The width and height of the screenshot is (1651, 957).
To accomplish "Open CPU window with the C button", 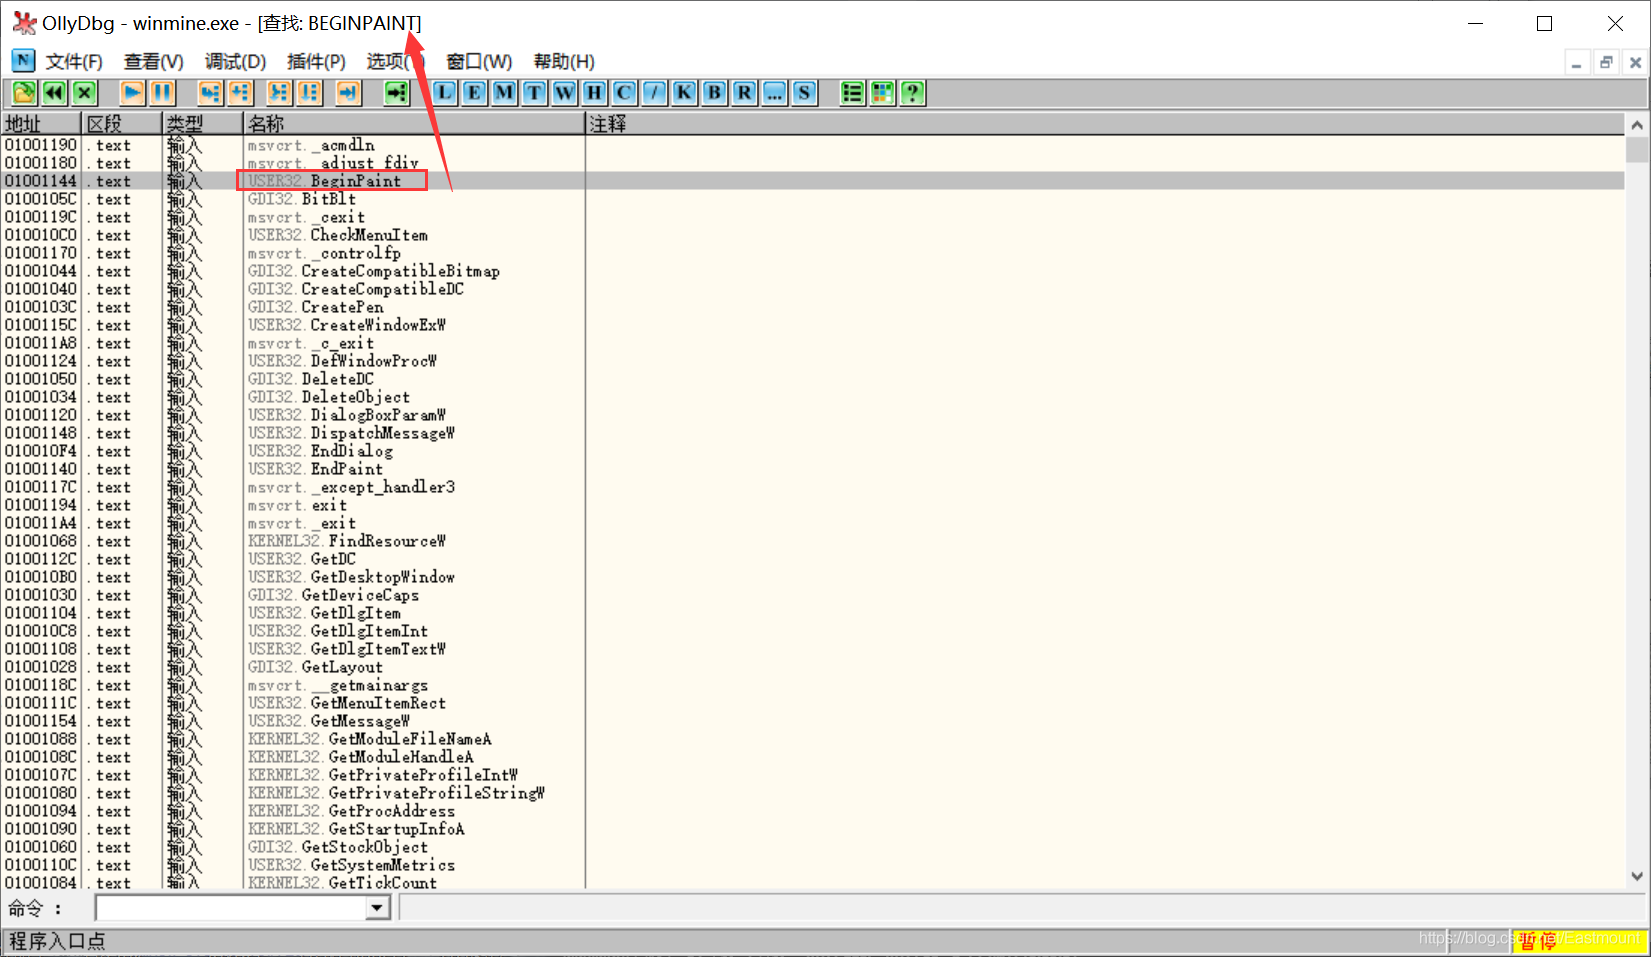I will point(625,93).
